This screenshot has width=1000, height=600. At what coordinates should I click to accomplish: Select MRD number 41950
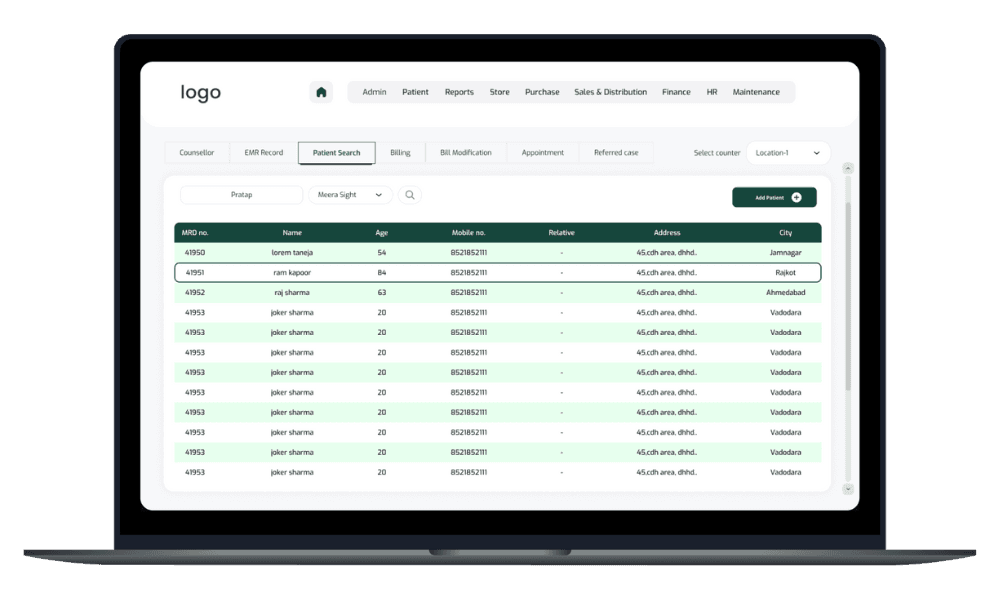195,252
